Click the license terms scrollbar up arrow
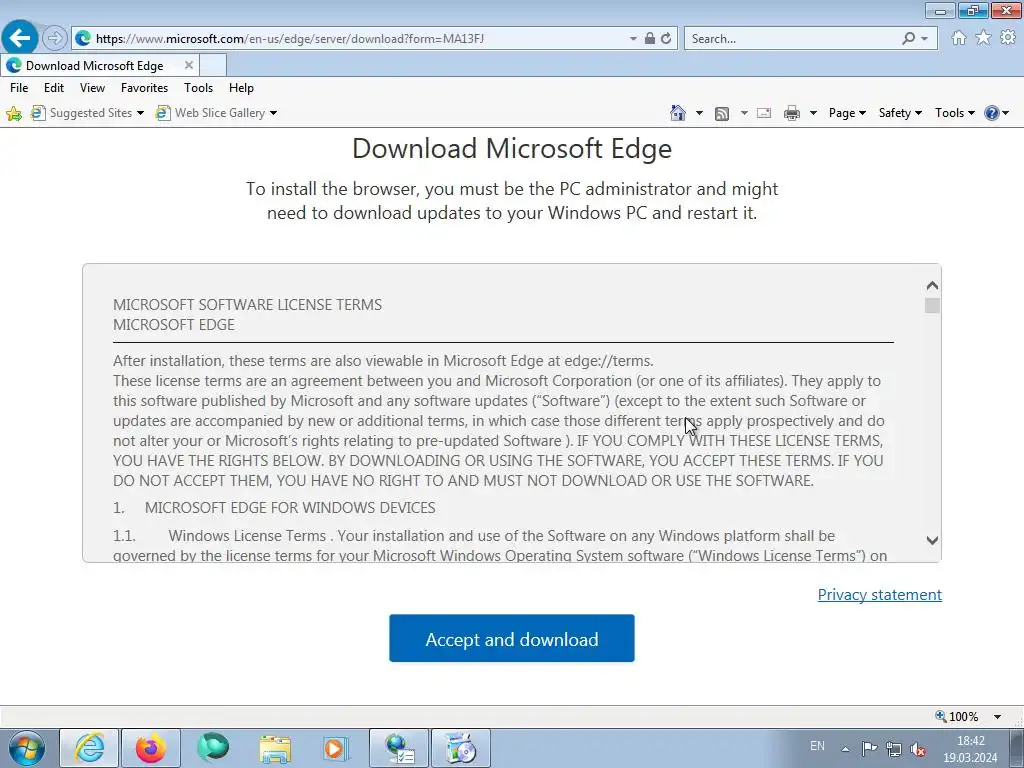 point(932,285)
